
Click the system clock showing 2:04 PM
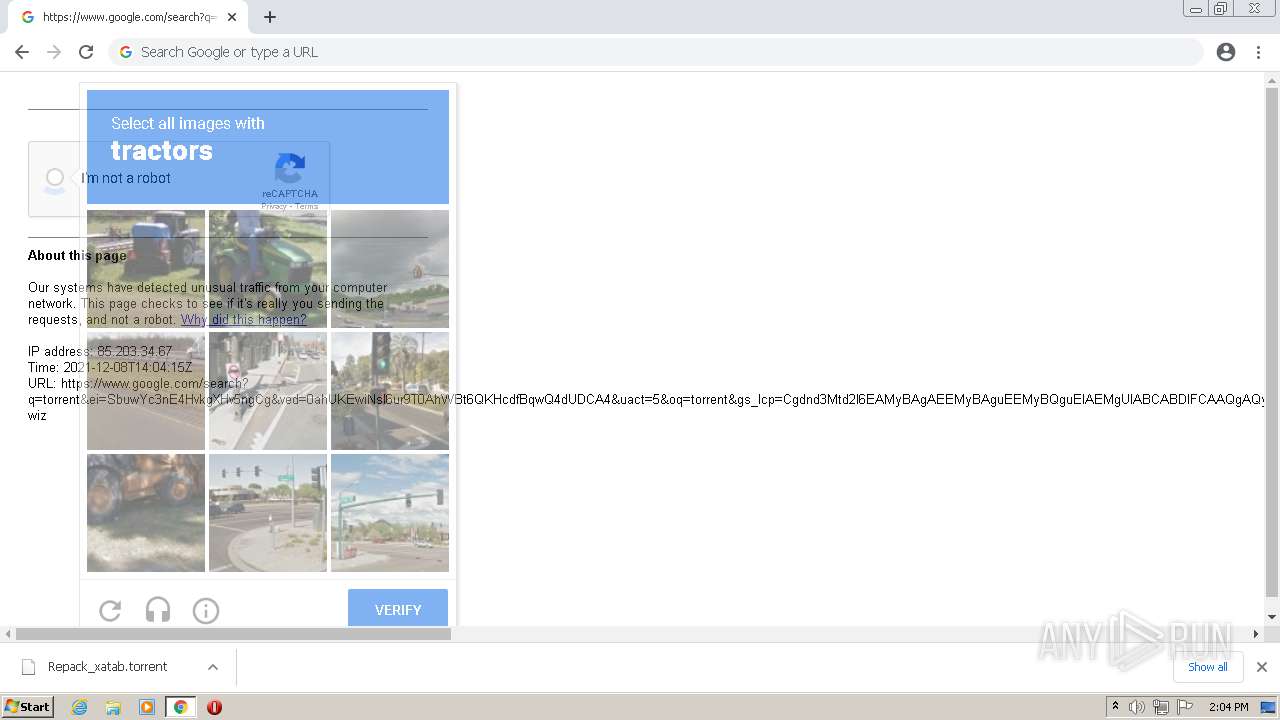click(1228, 707)
